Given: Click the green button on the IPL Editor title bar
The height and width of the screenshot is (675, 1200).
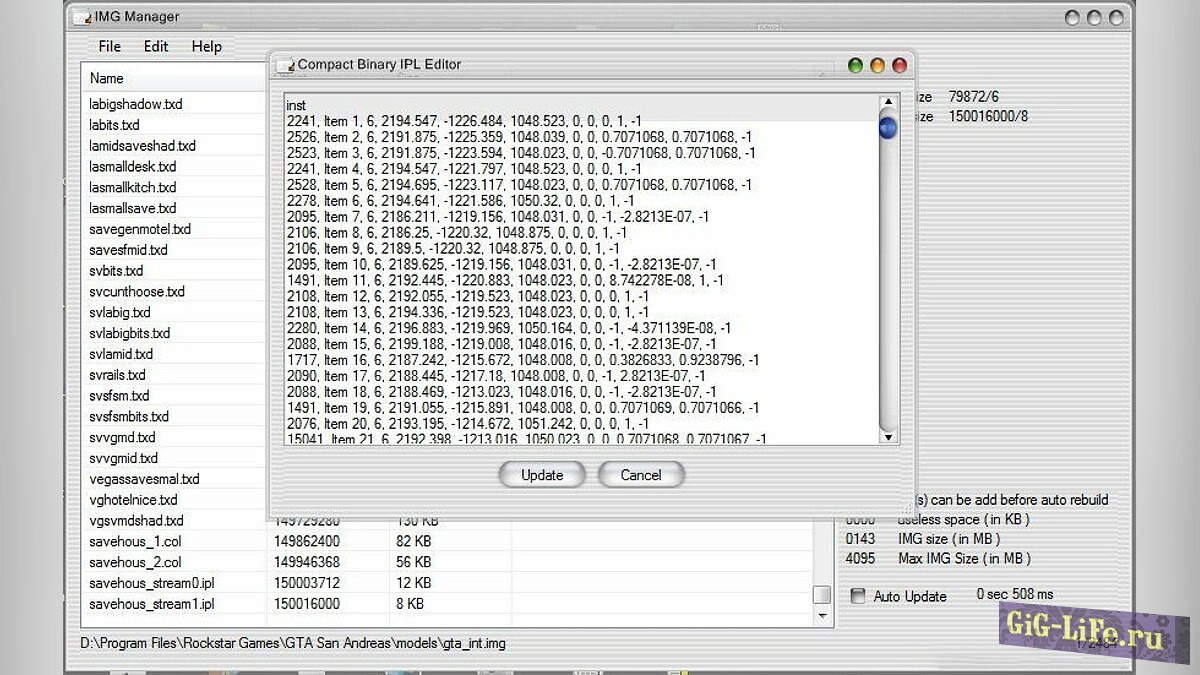Looking at the screenshot, I should [x=855, y=64].
